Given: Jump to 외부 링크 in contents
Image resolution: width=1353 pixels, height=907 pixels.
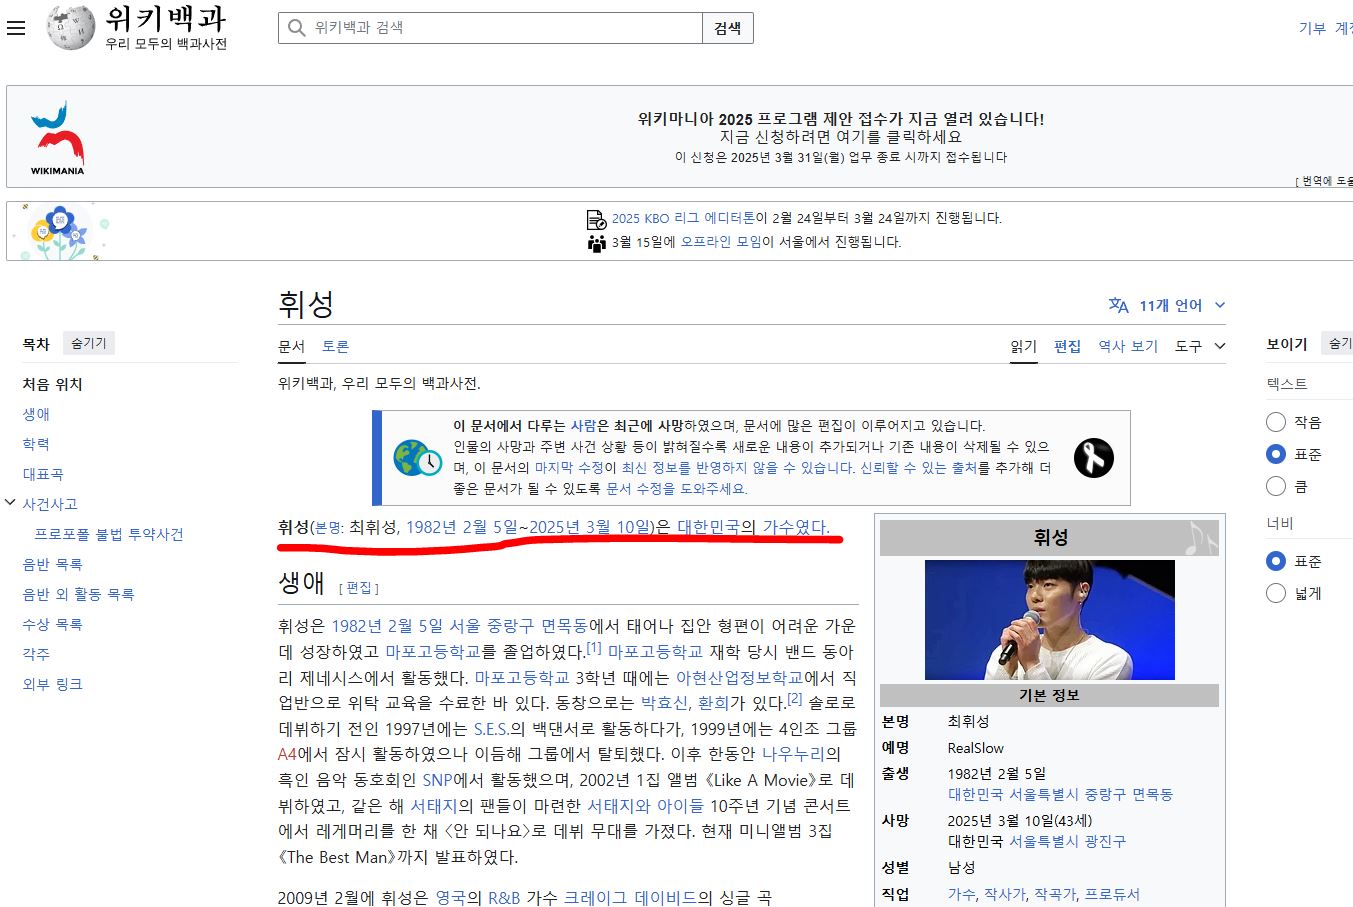Looking at the screenshot, I should click(x=52, y=684).
